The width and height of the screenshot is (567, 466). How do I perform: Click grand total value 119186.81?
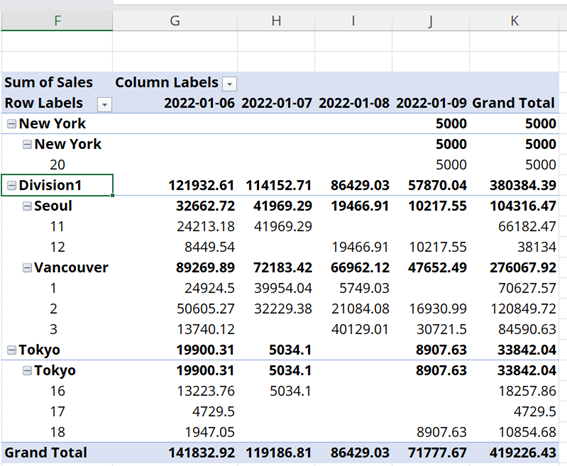point(279,453)
